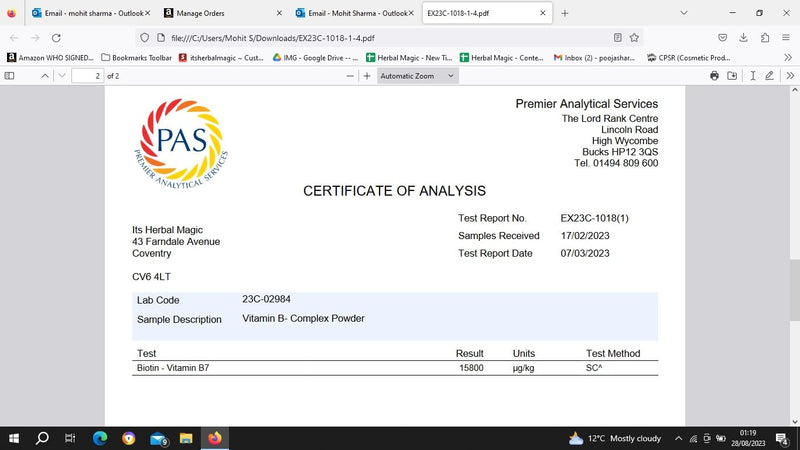Zoom out the PDF document

[350, 76]
